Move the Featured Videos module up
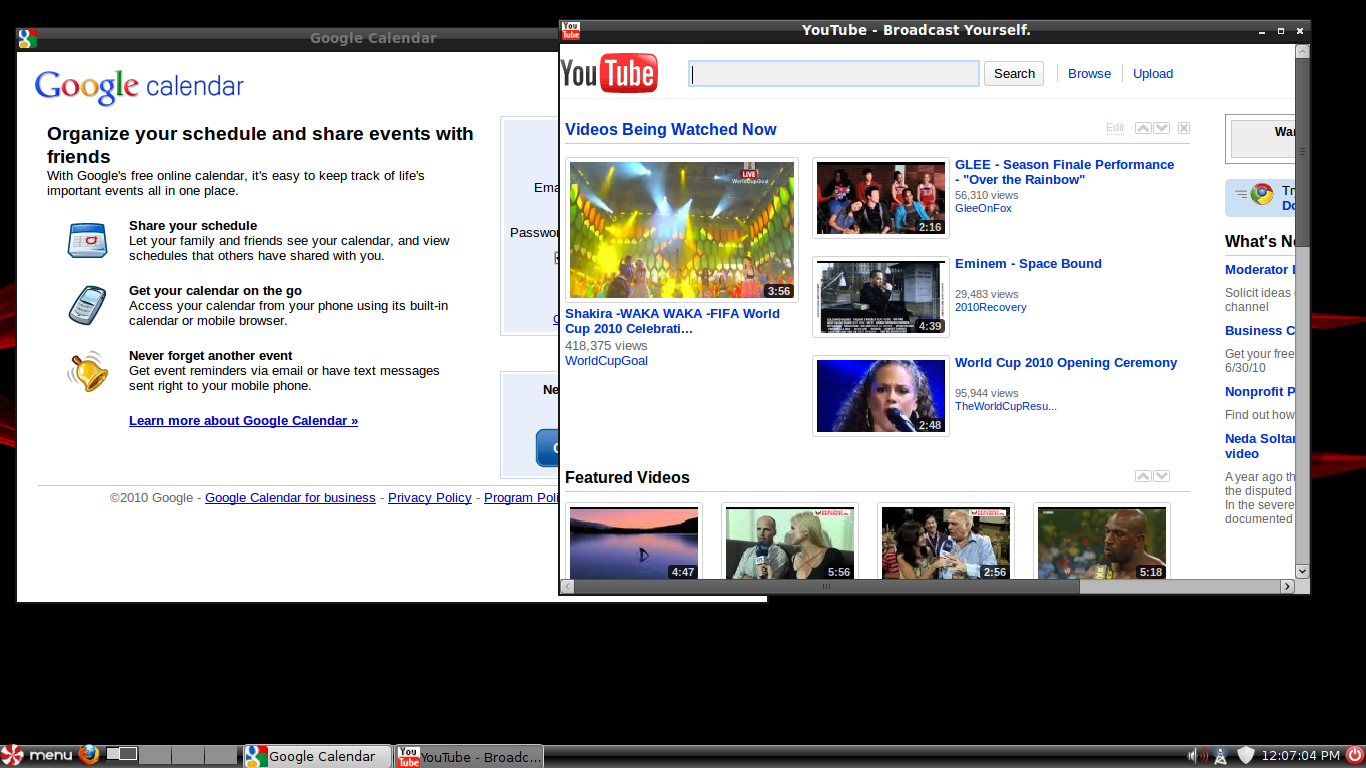This screenshot has width=1366, height=768. coord(1144,476)
